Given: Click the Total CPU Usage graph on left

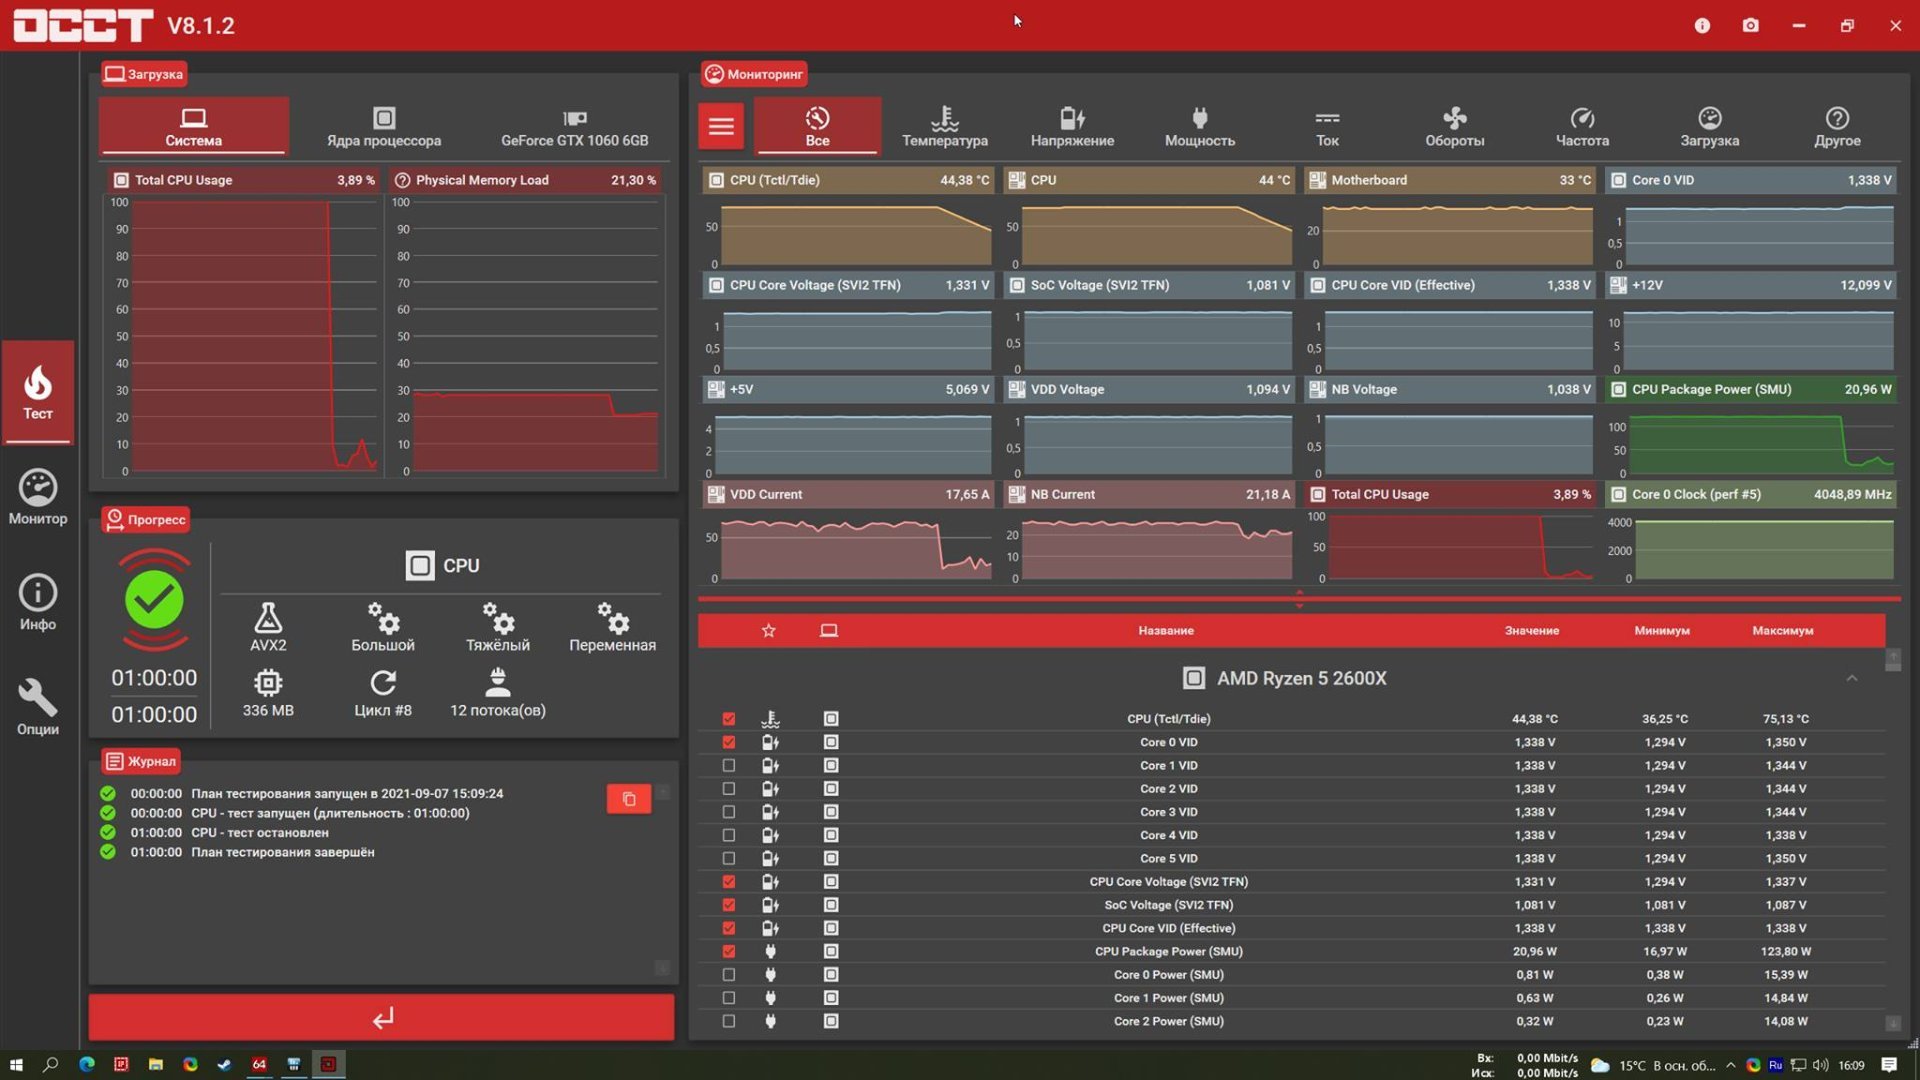Looking at the screenshot, I should 244,323.
